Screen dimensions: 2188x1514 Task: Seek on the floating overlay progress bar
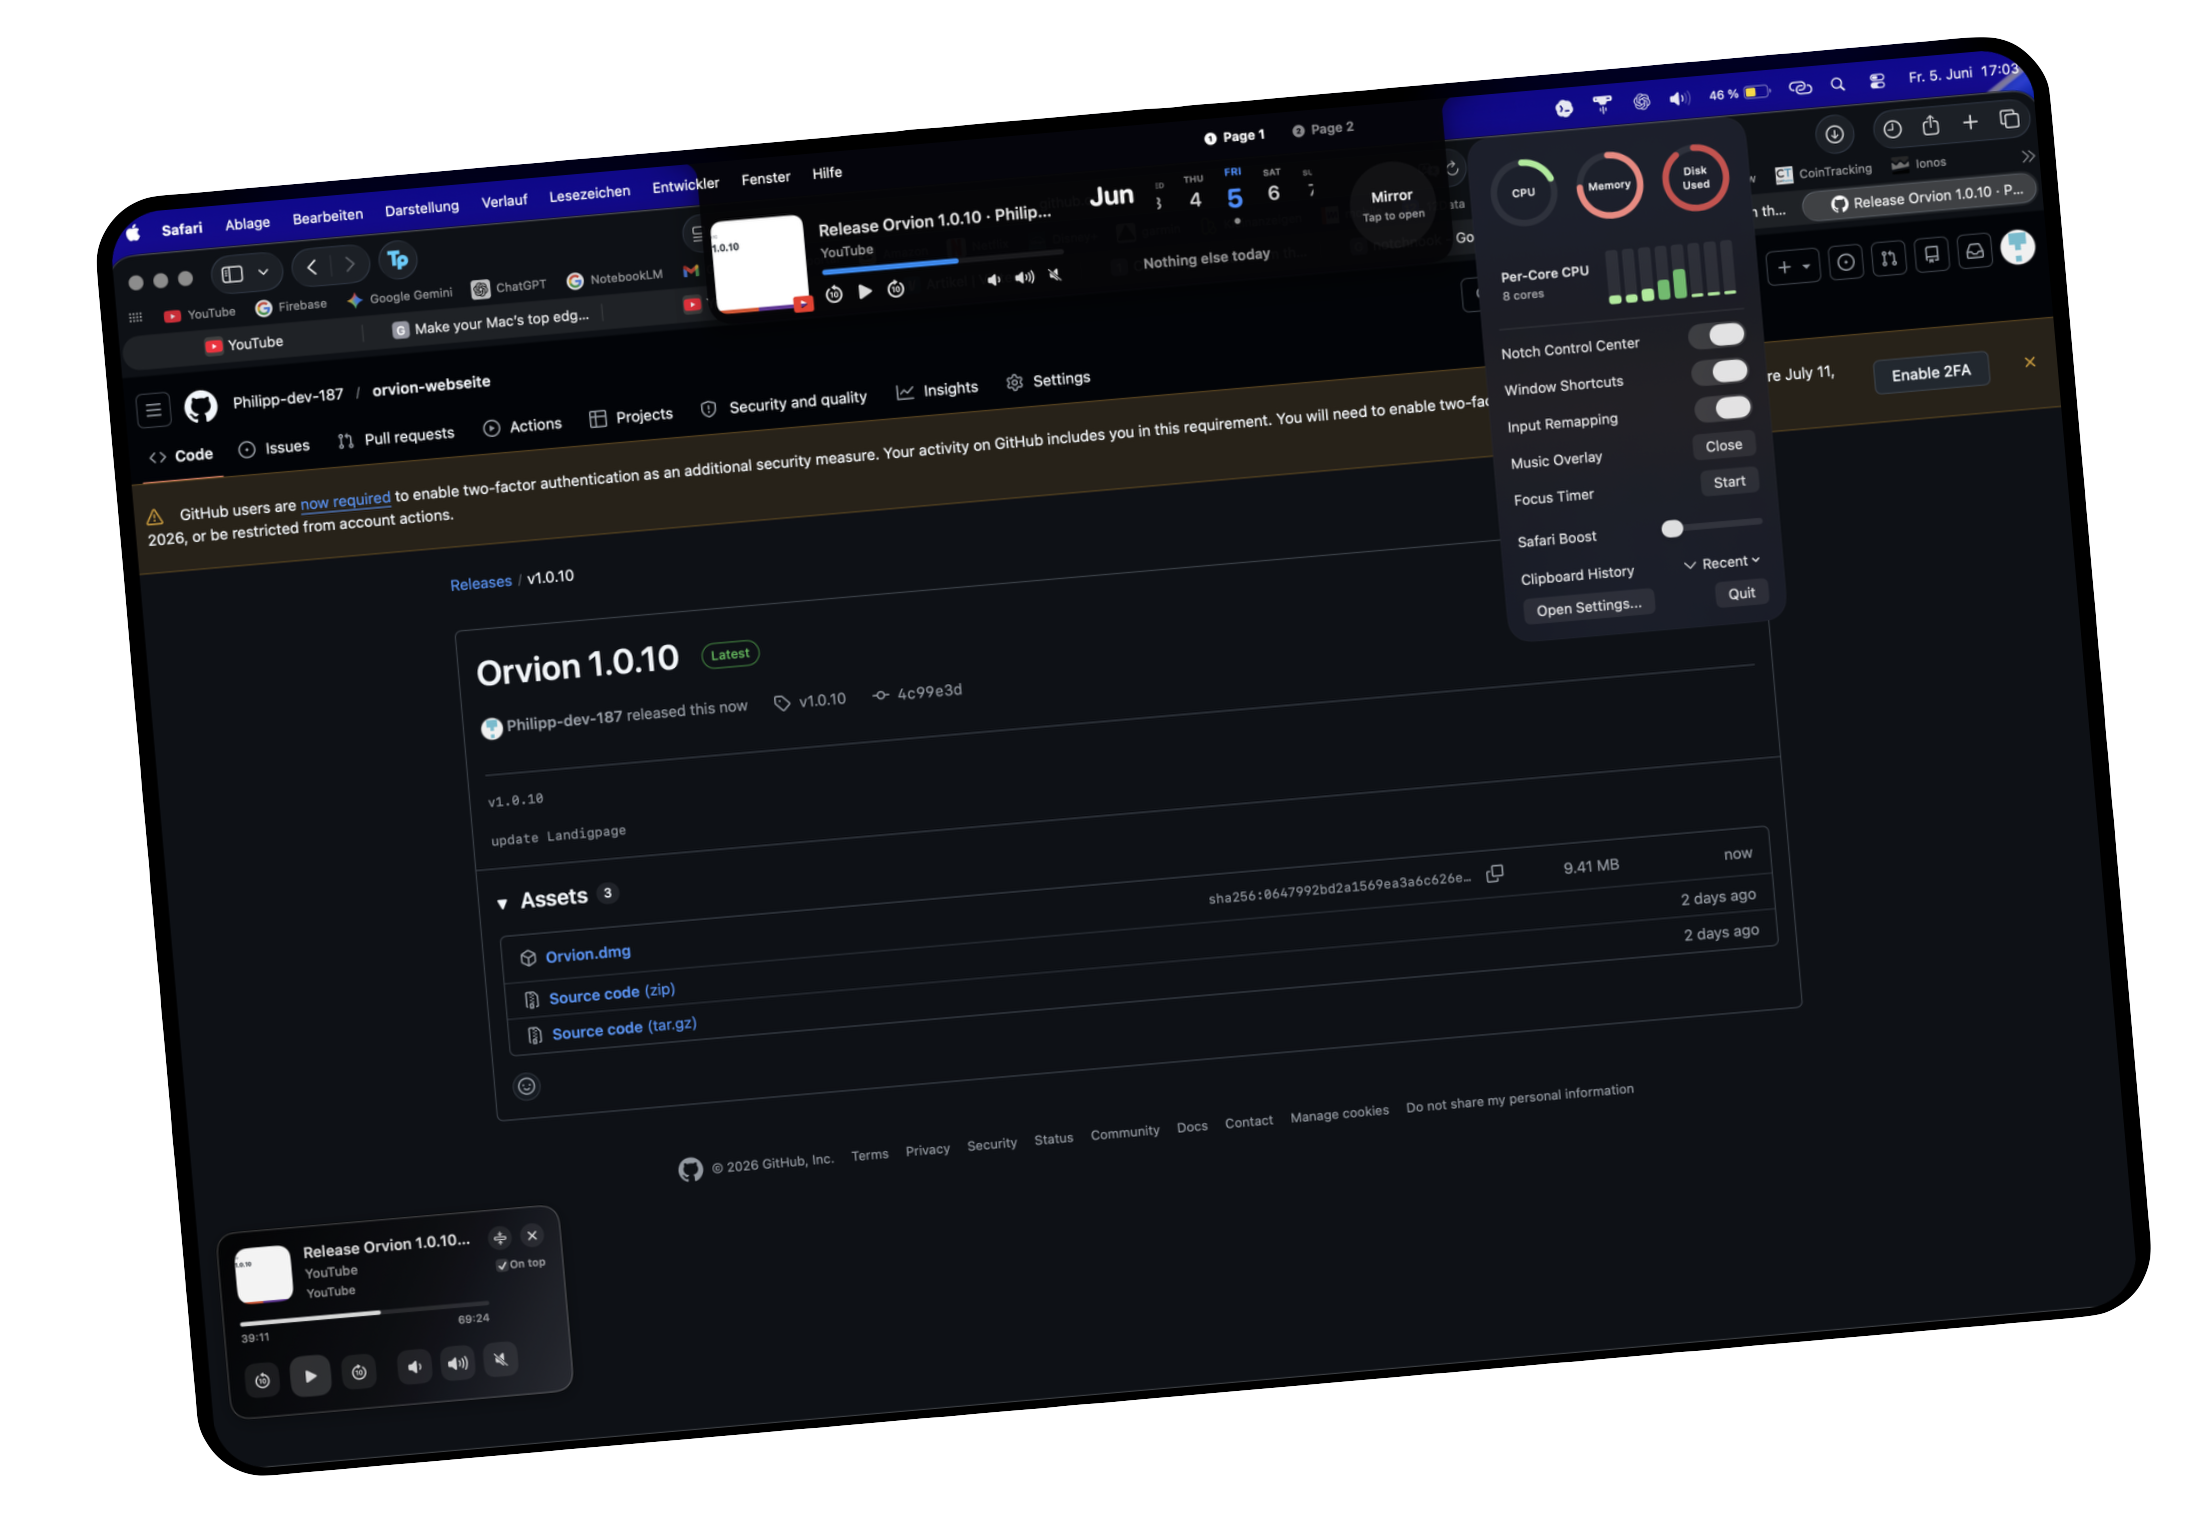365,1313
